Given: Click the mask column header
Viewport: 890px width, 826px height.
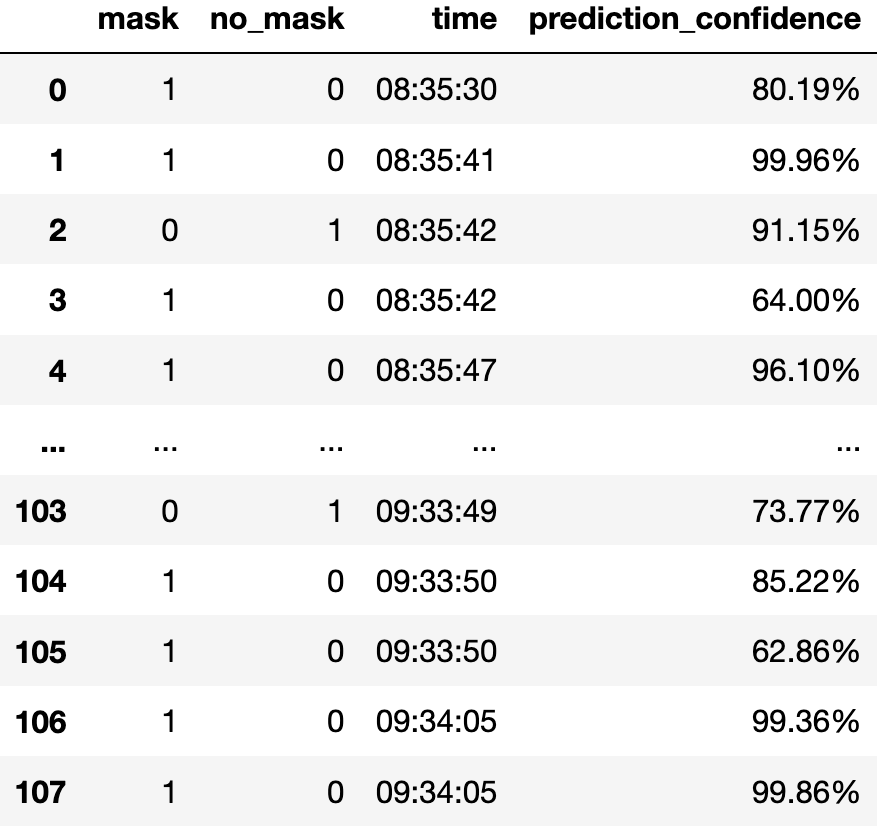Looking at the screenshot, I should (138, 21).
